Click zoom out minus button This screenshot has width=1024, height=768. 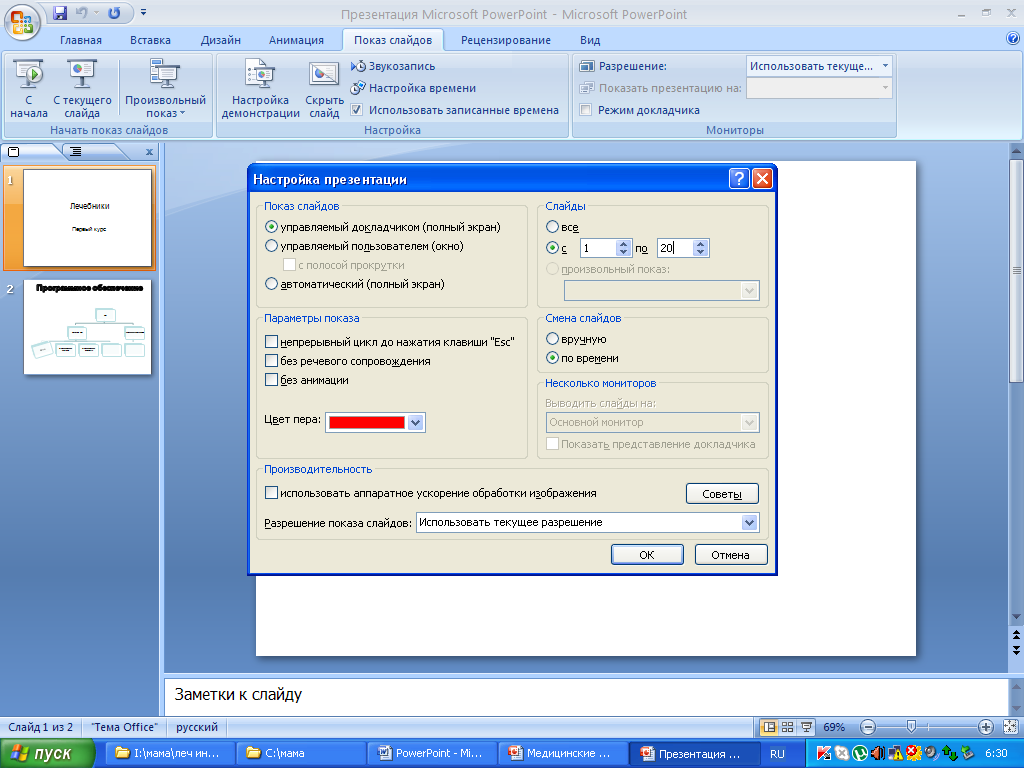[x=867, y=727]
